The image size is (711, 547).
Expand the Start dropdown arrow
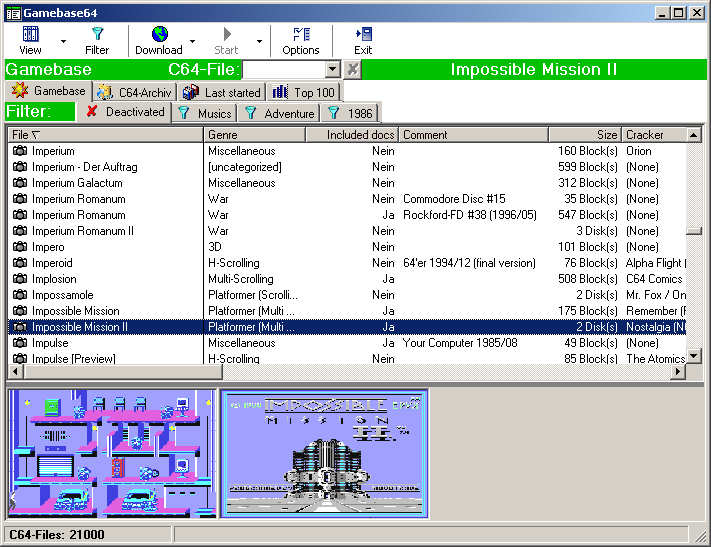pyautogui.click(x=259, y=41)
